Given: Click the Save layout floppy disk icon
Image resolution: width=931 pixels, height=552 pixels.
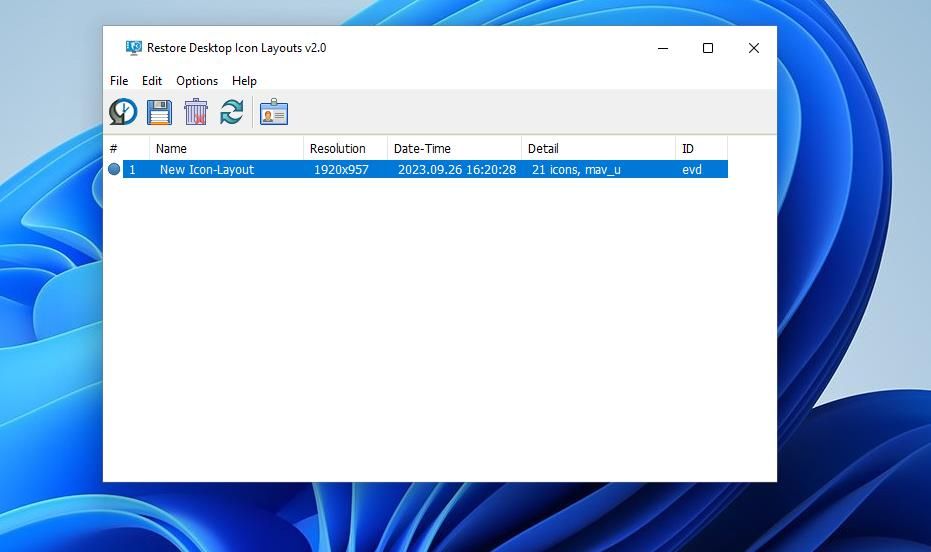Looking at the screenshot, I should 159,112.
